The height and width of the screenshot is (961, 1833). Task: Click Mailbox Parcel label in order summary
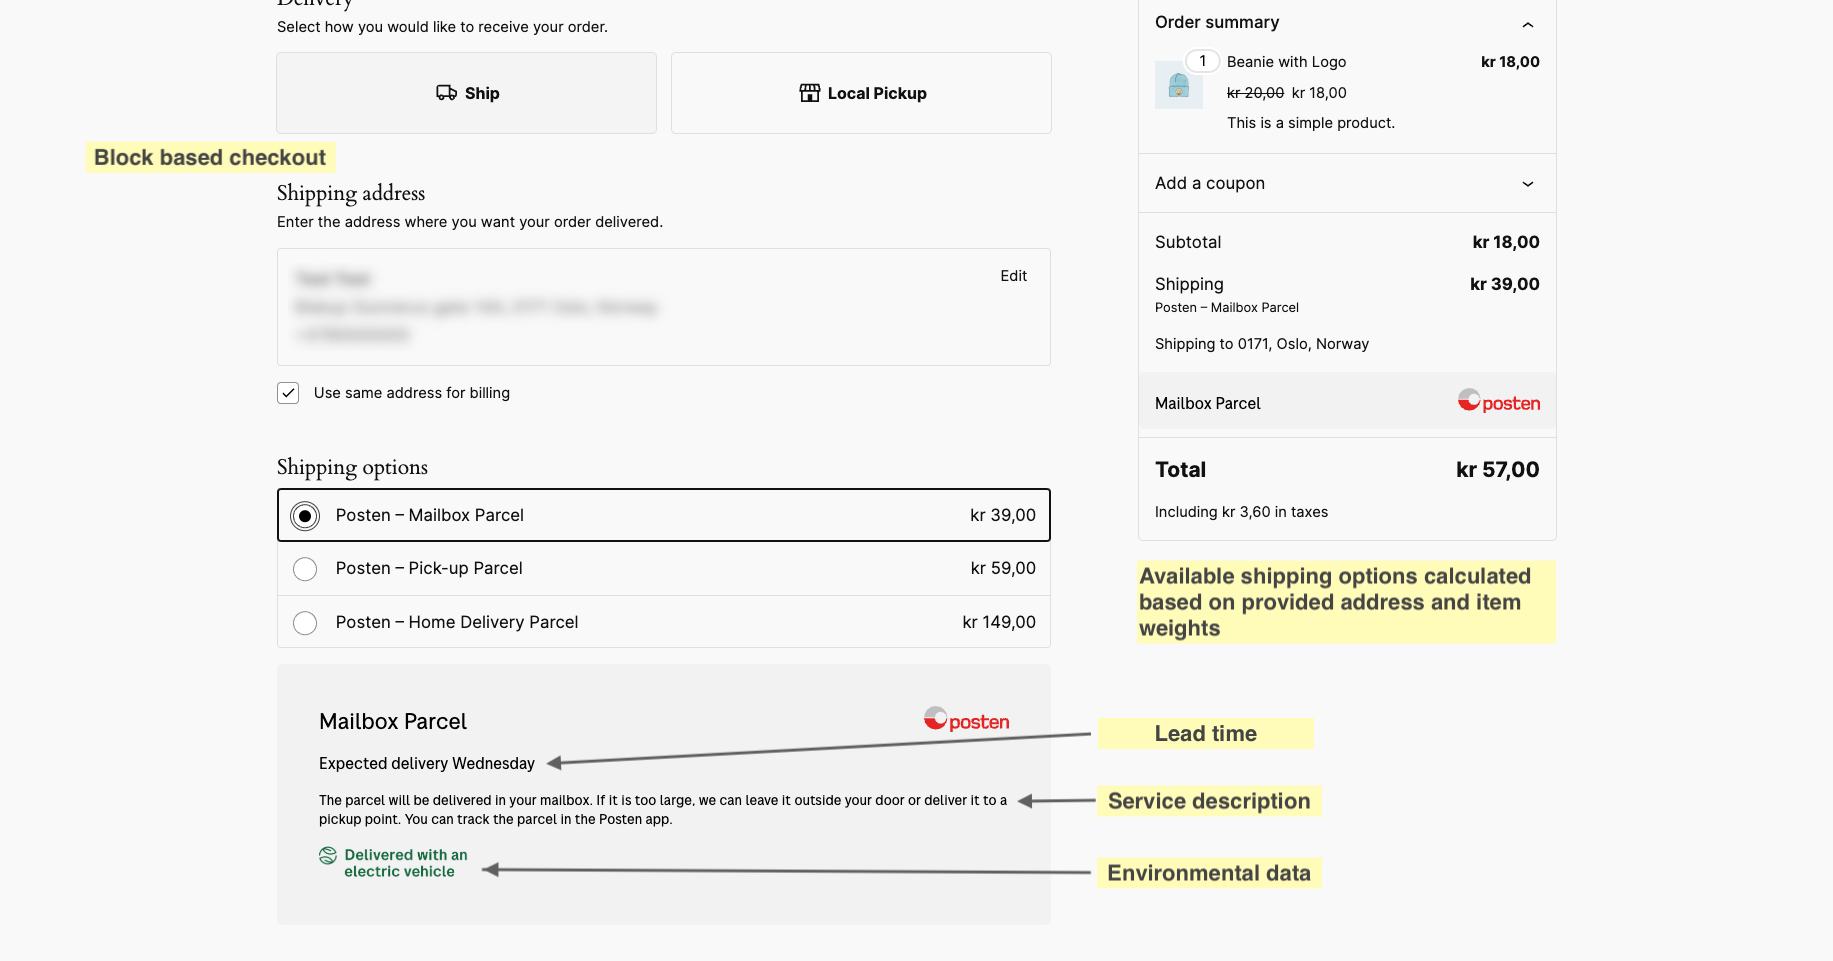(1207, 404)
